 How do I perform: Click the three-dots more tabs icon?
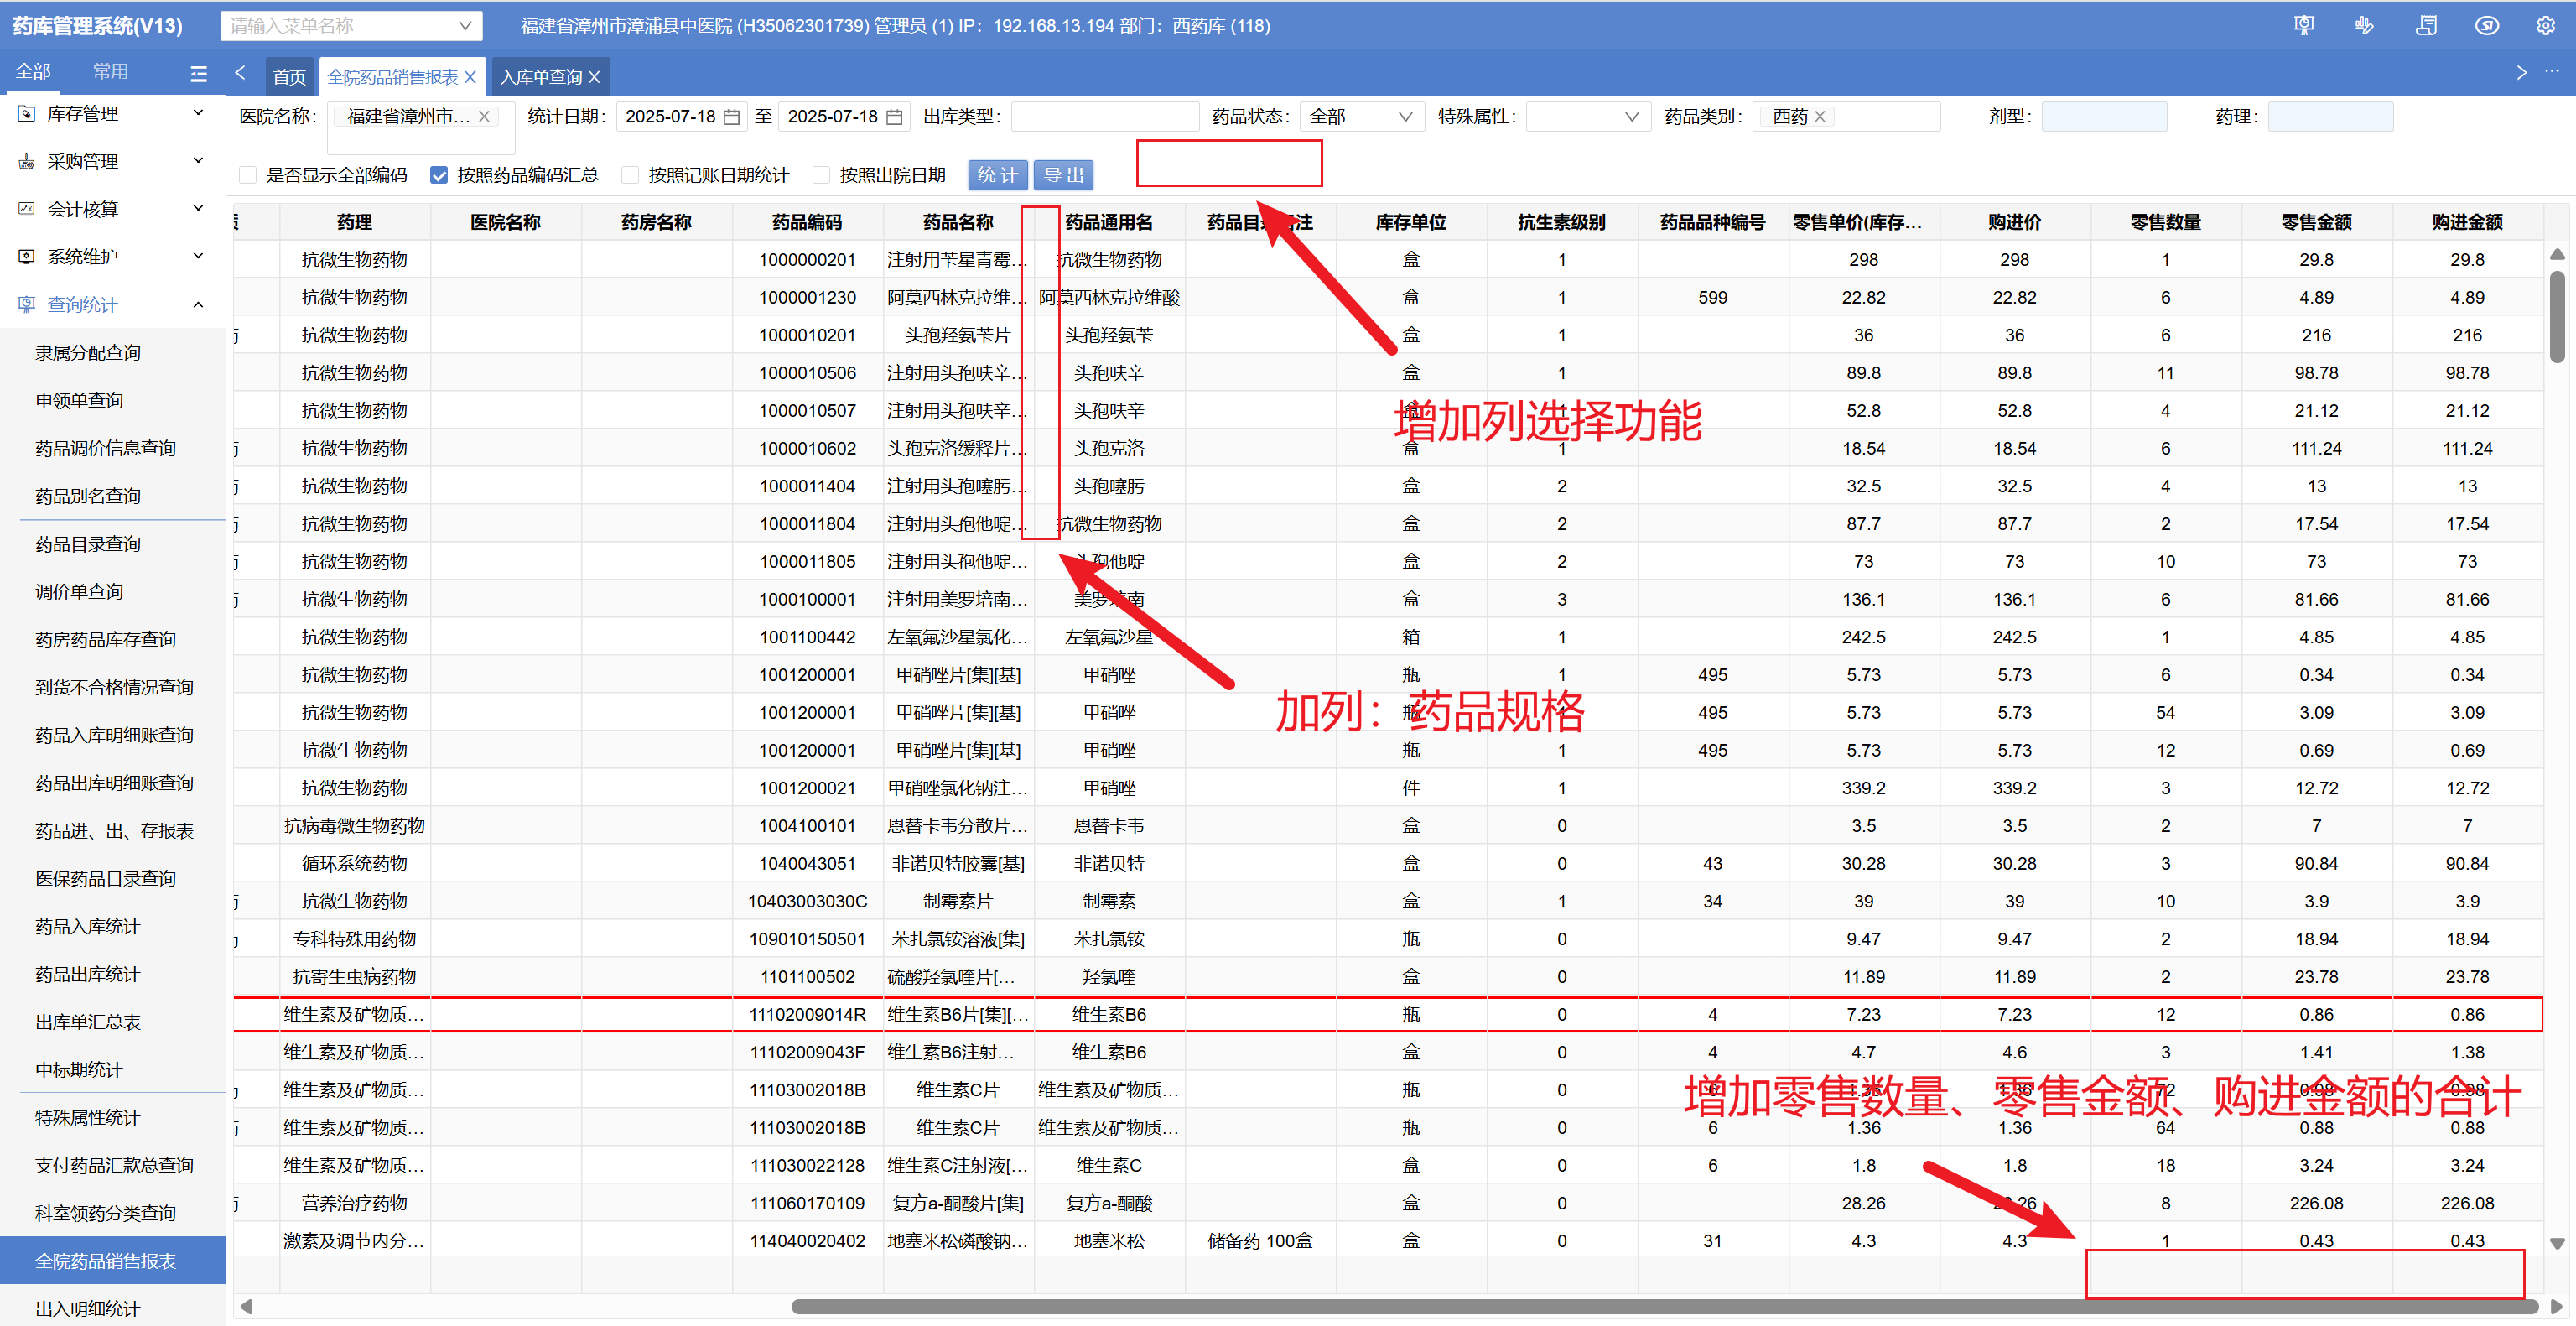[2552, 72]
